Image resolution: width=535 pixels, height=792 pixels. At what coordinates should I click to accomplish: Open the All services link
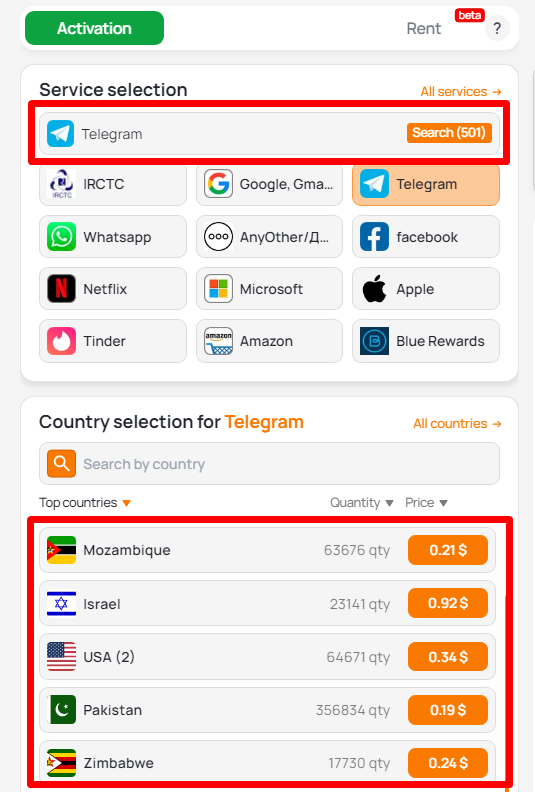[461, 91]
